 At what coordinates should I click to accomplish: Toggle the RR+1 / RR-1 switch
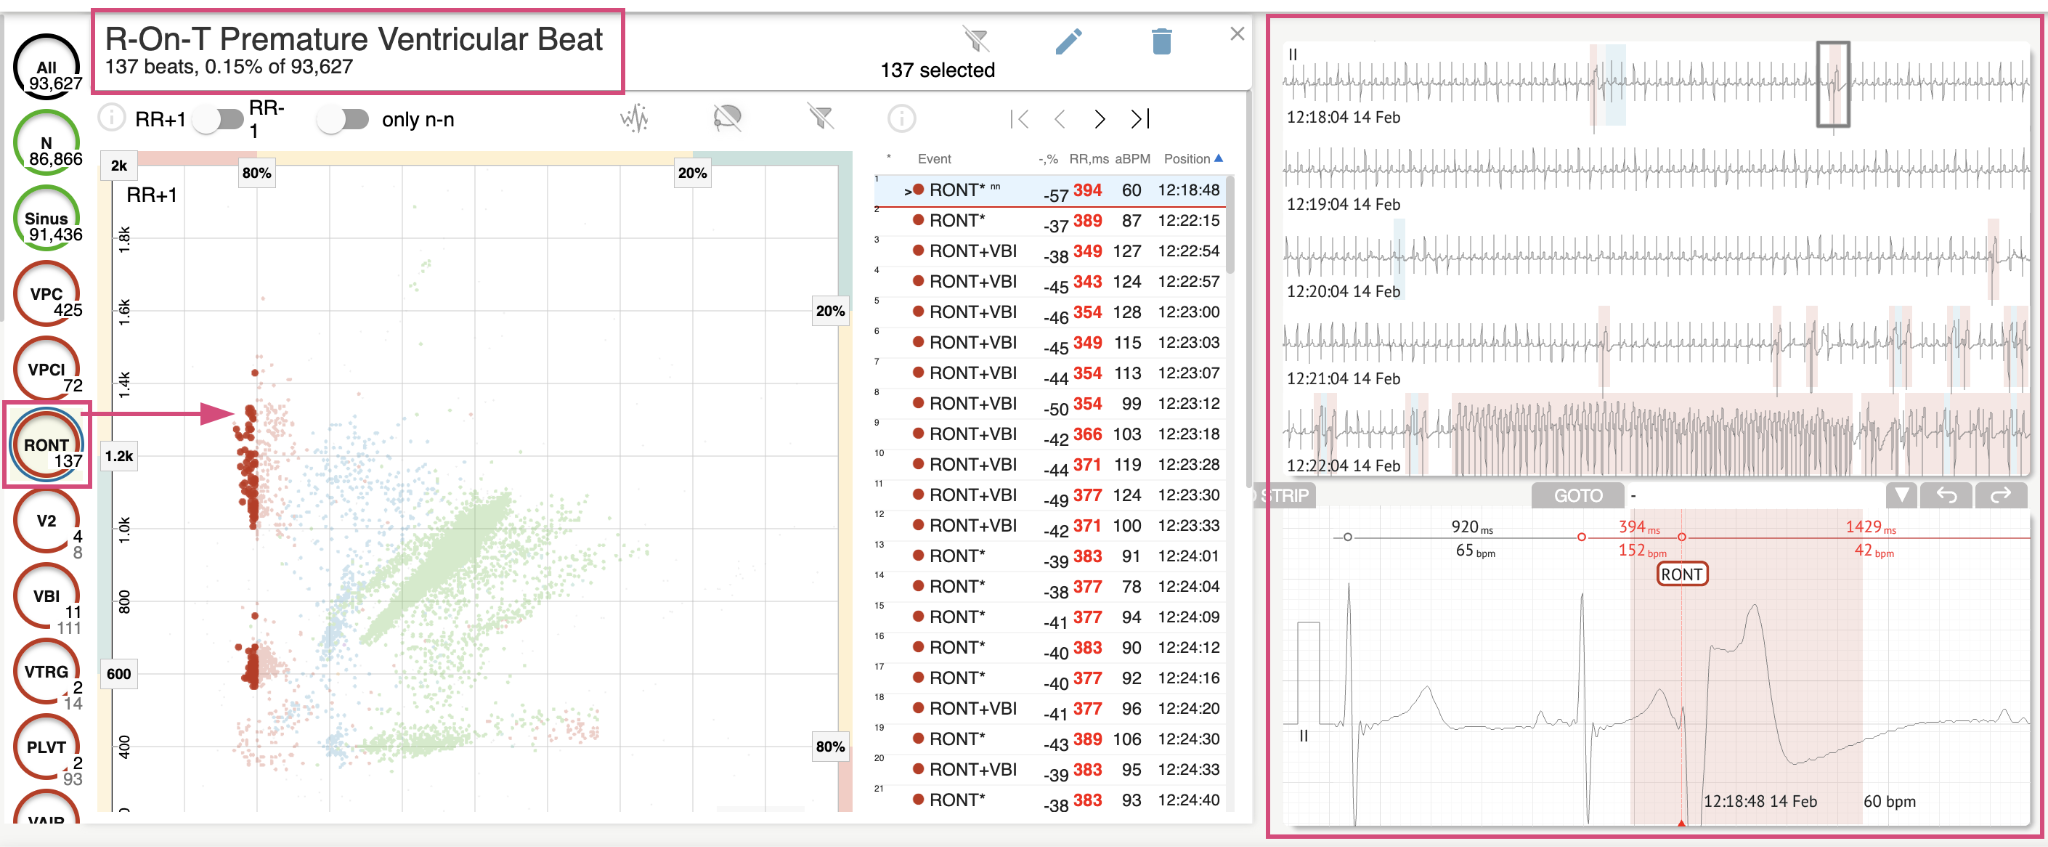click(x=219, y=120)
